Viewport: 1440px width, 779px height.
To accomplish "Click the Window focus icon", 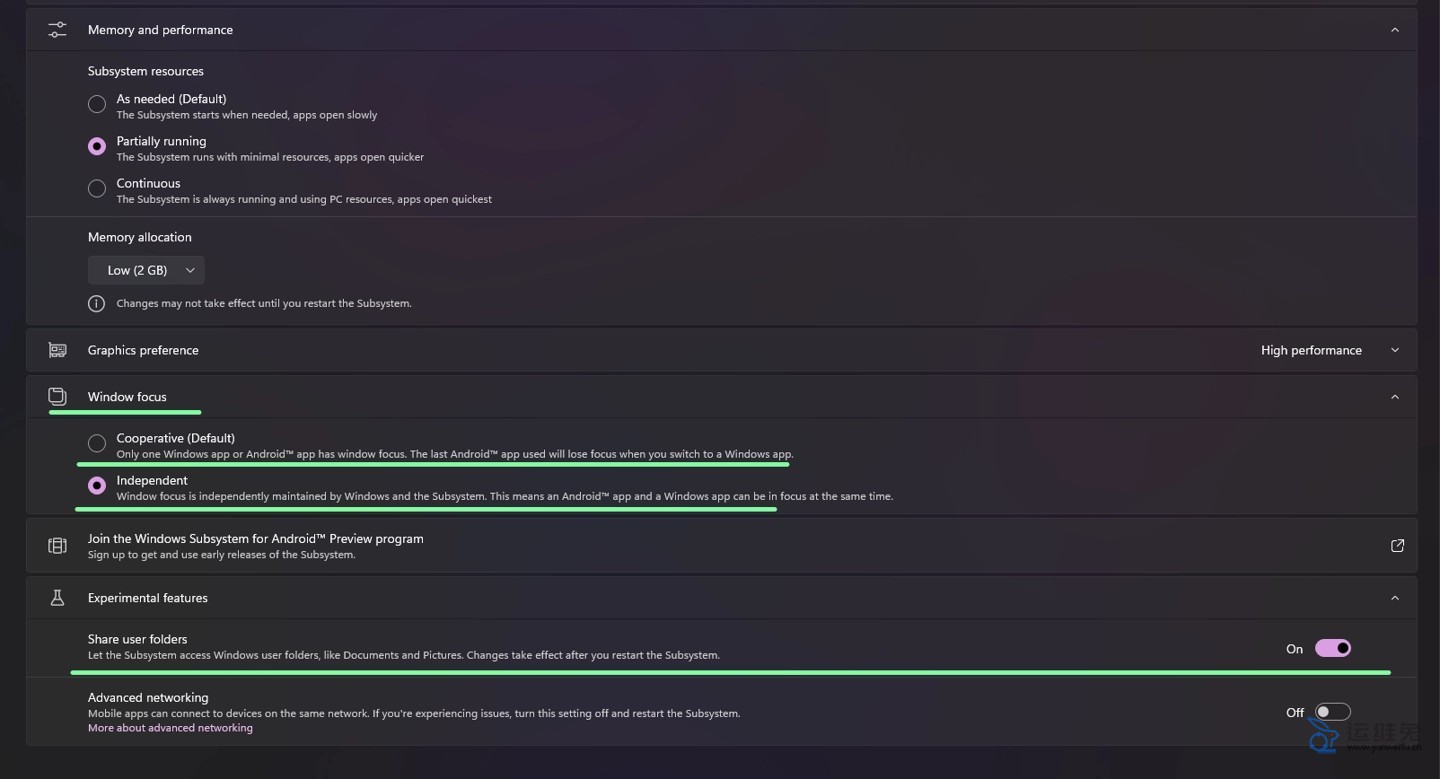I will [57, 397].
